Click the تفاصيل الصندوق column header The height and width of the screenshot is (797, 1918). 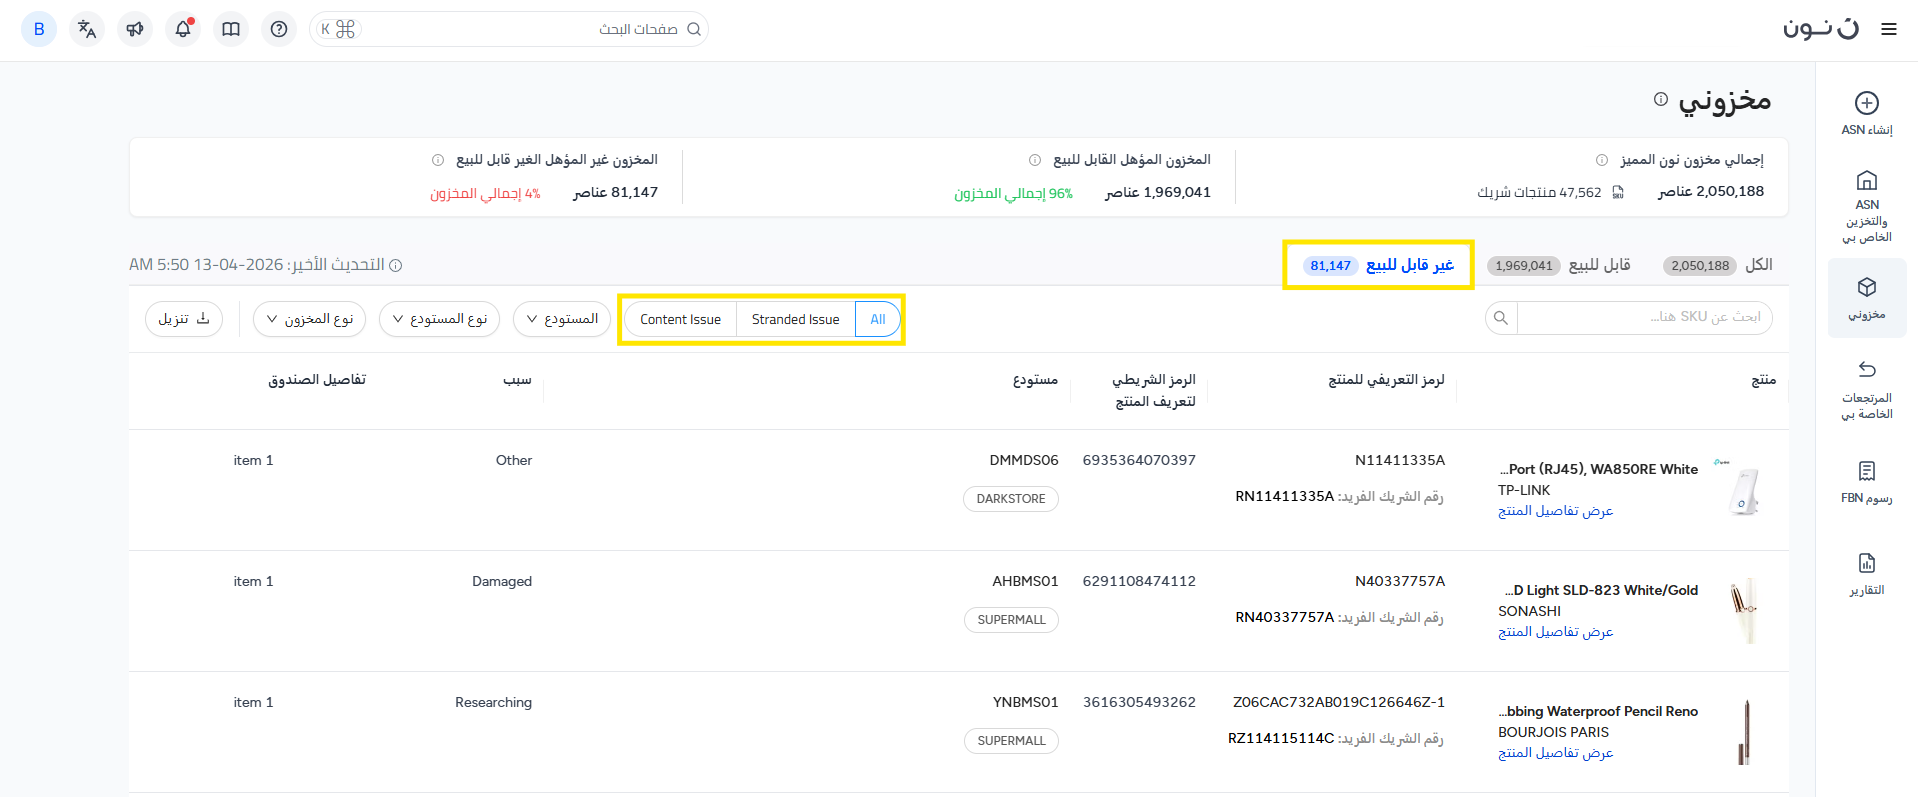coord(317,380)
